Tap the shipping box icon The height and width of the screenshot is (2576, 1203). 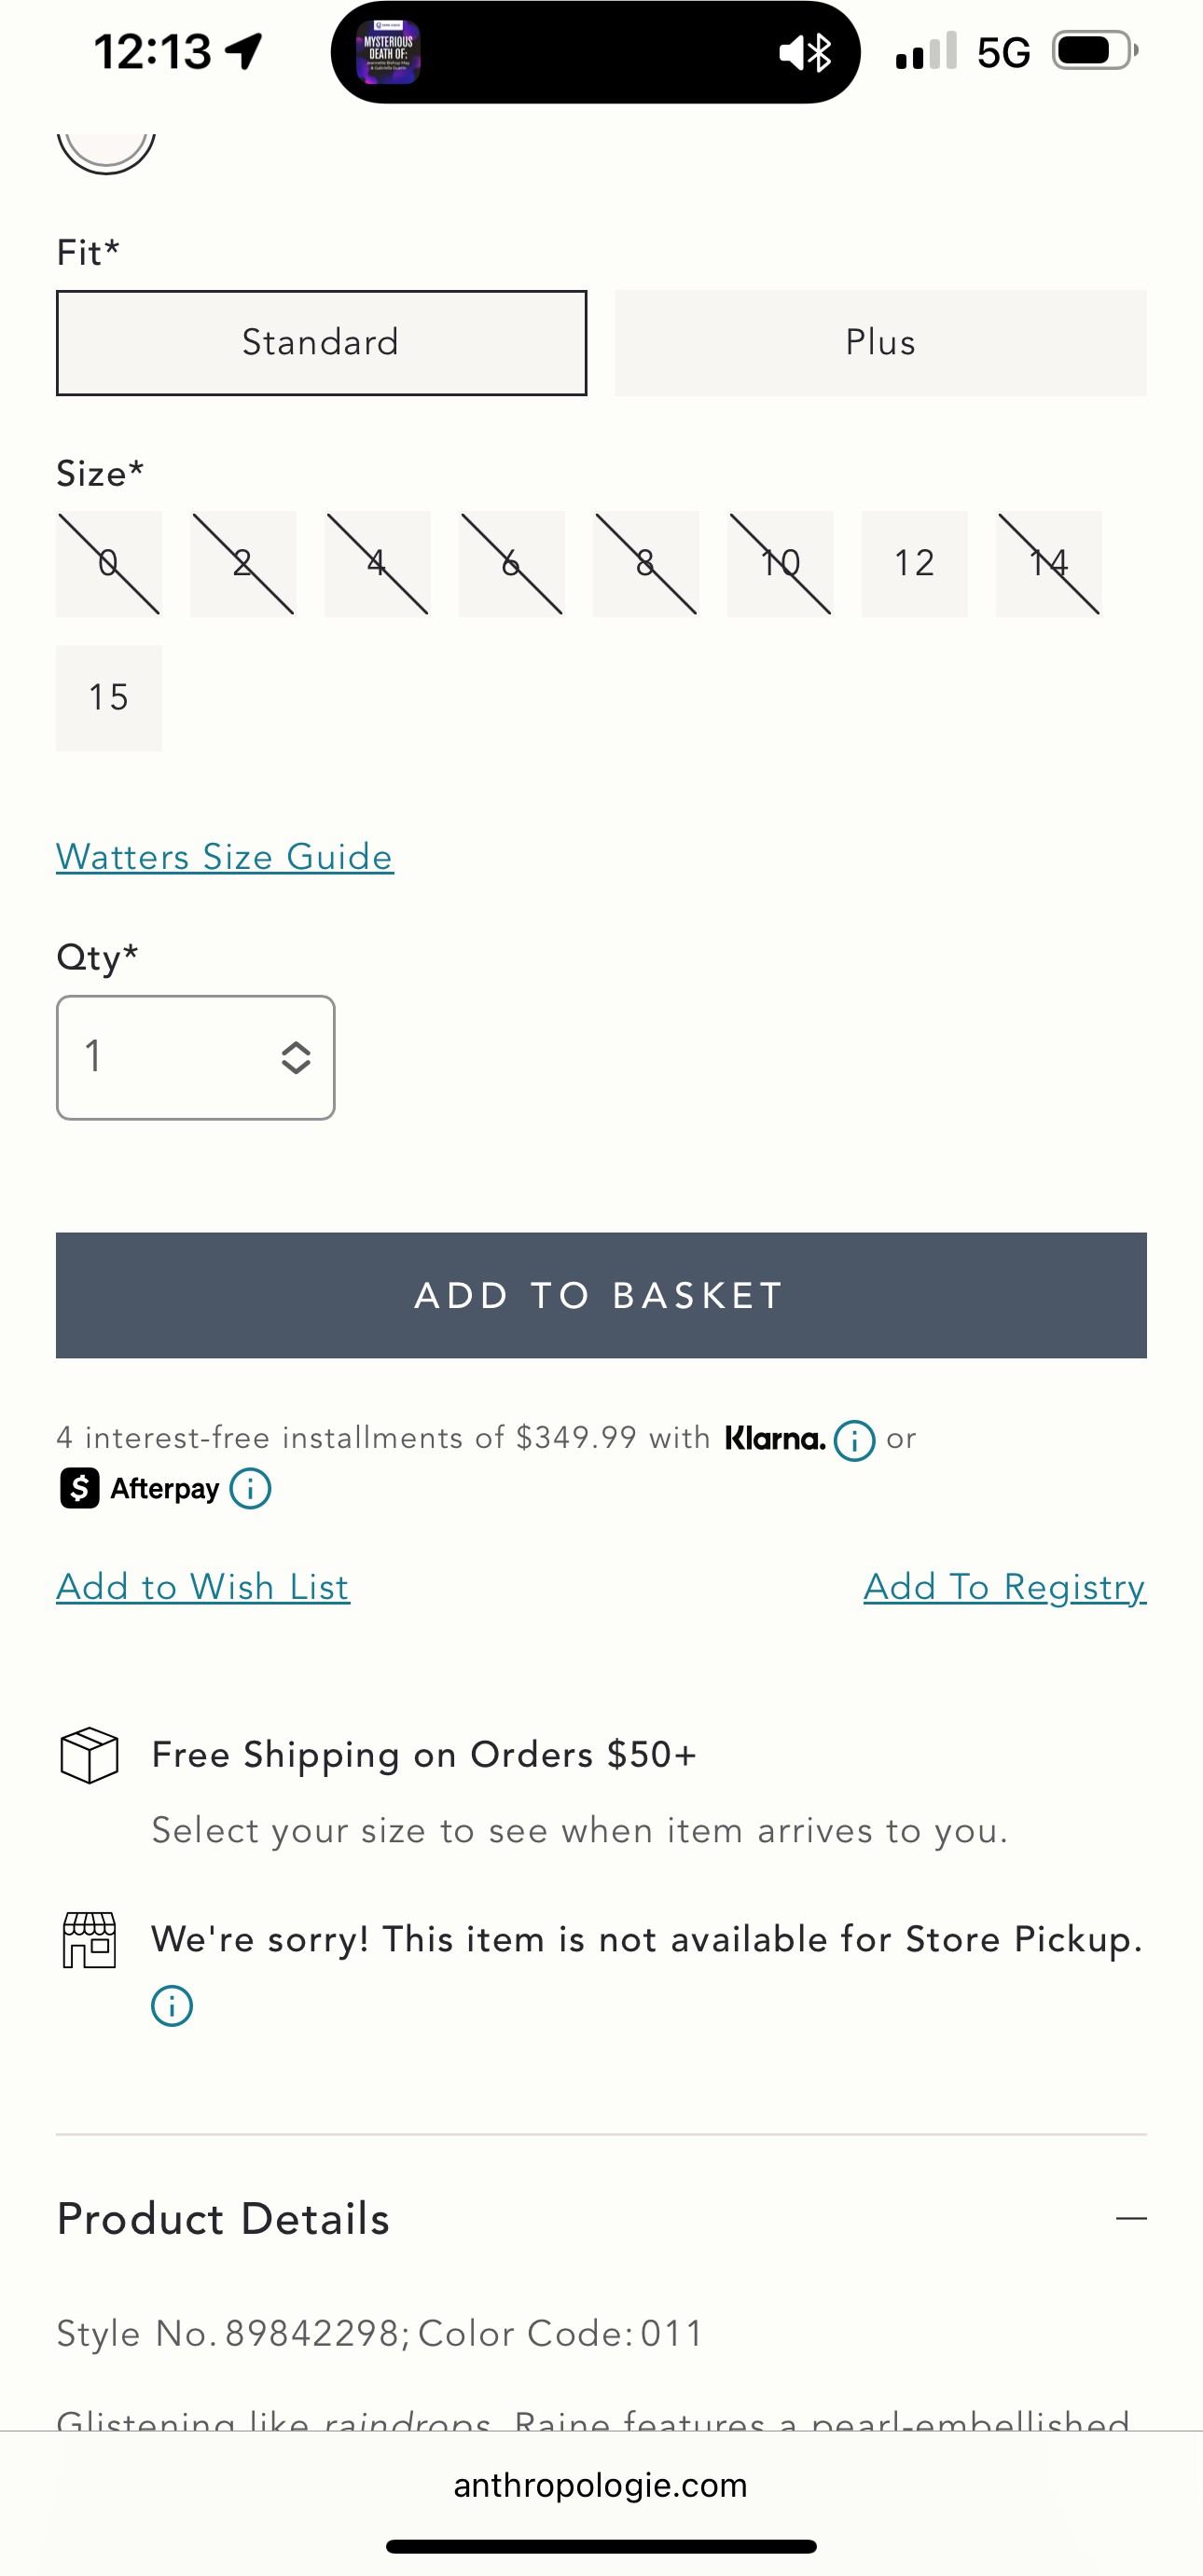89,1755
